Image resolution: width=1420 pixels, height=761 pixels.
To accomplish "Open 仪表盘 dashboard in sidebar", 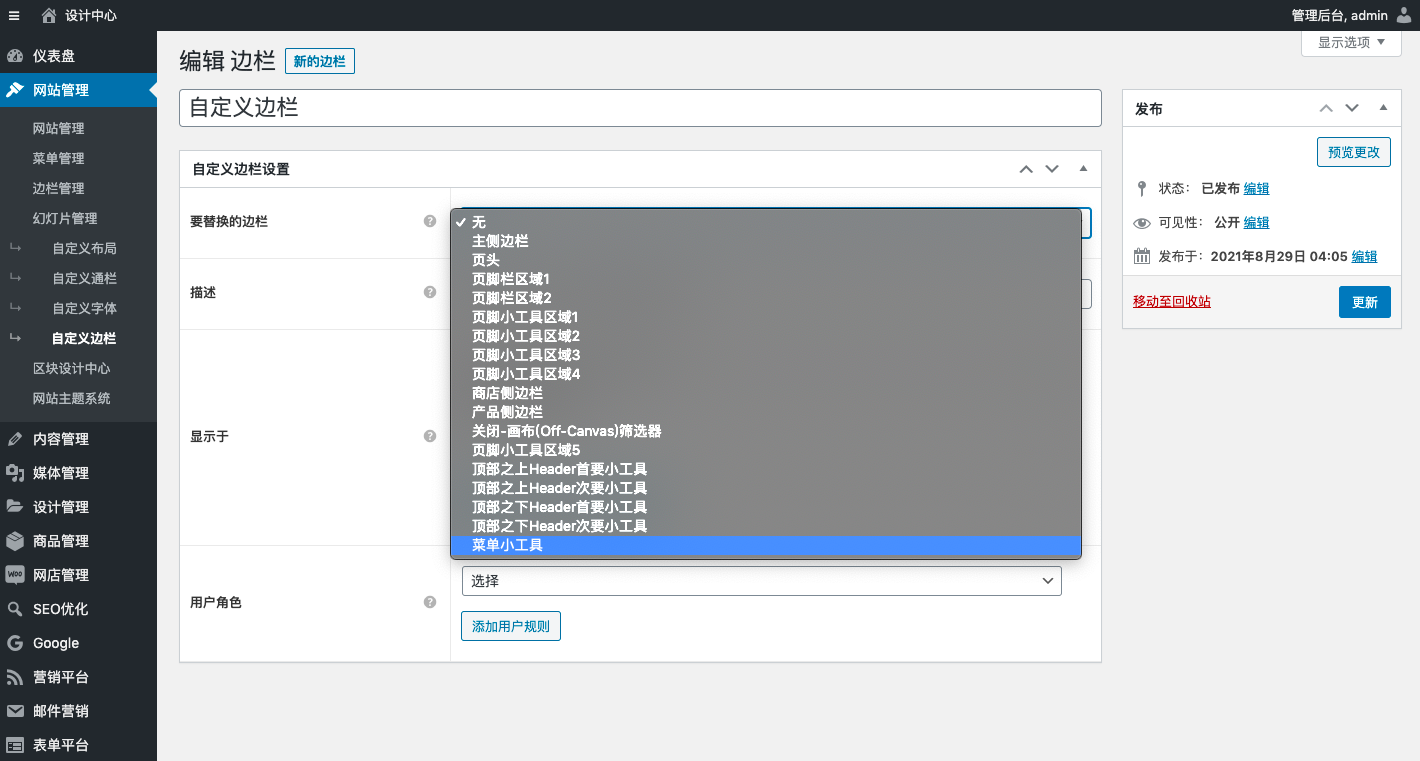I will click(54, 56).
